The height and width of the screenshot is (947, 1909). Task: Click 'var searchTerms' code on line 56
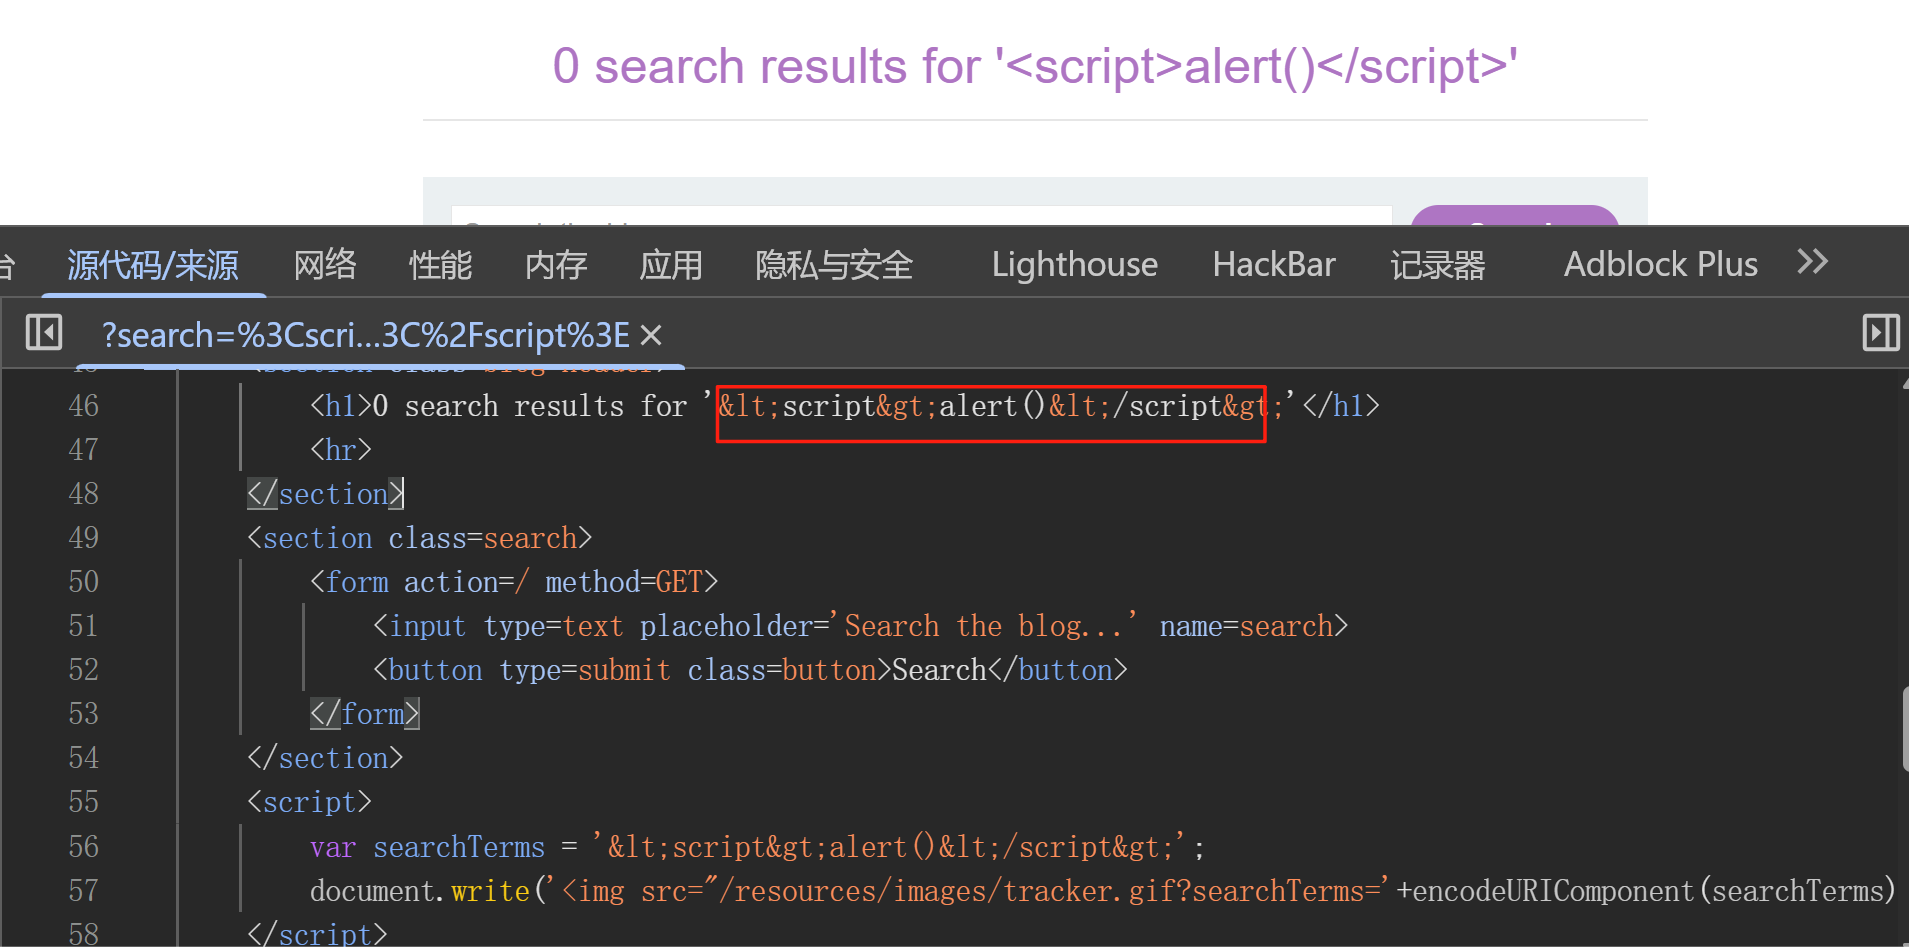point(427,848)
